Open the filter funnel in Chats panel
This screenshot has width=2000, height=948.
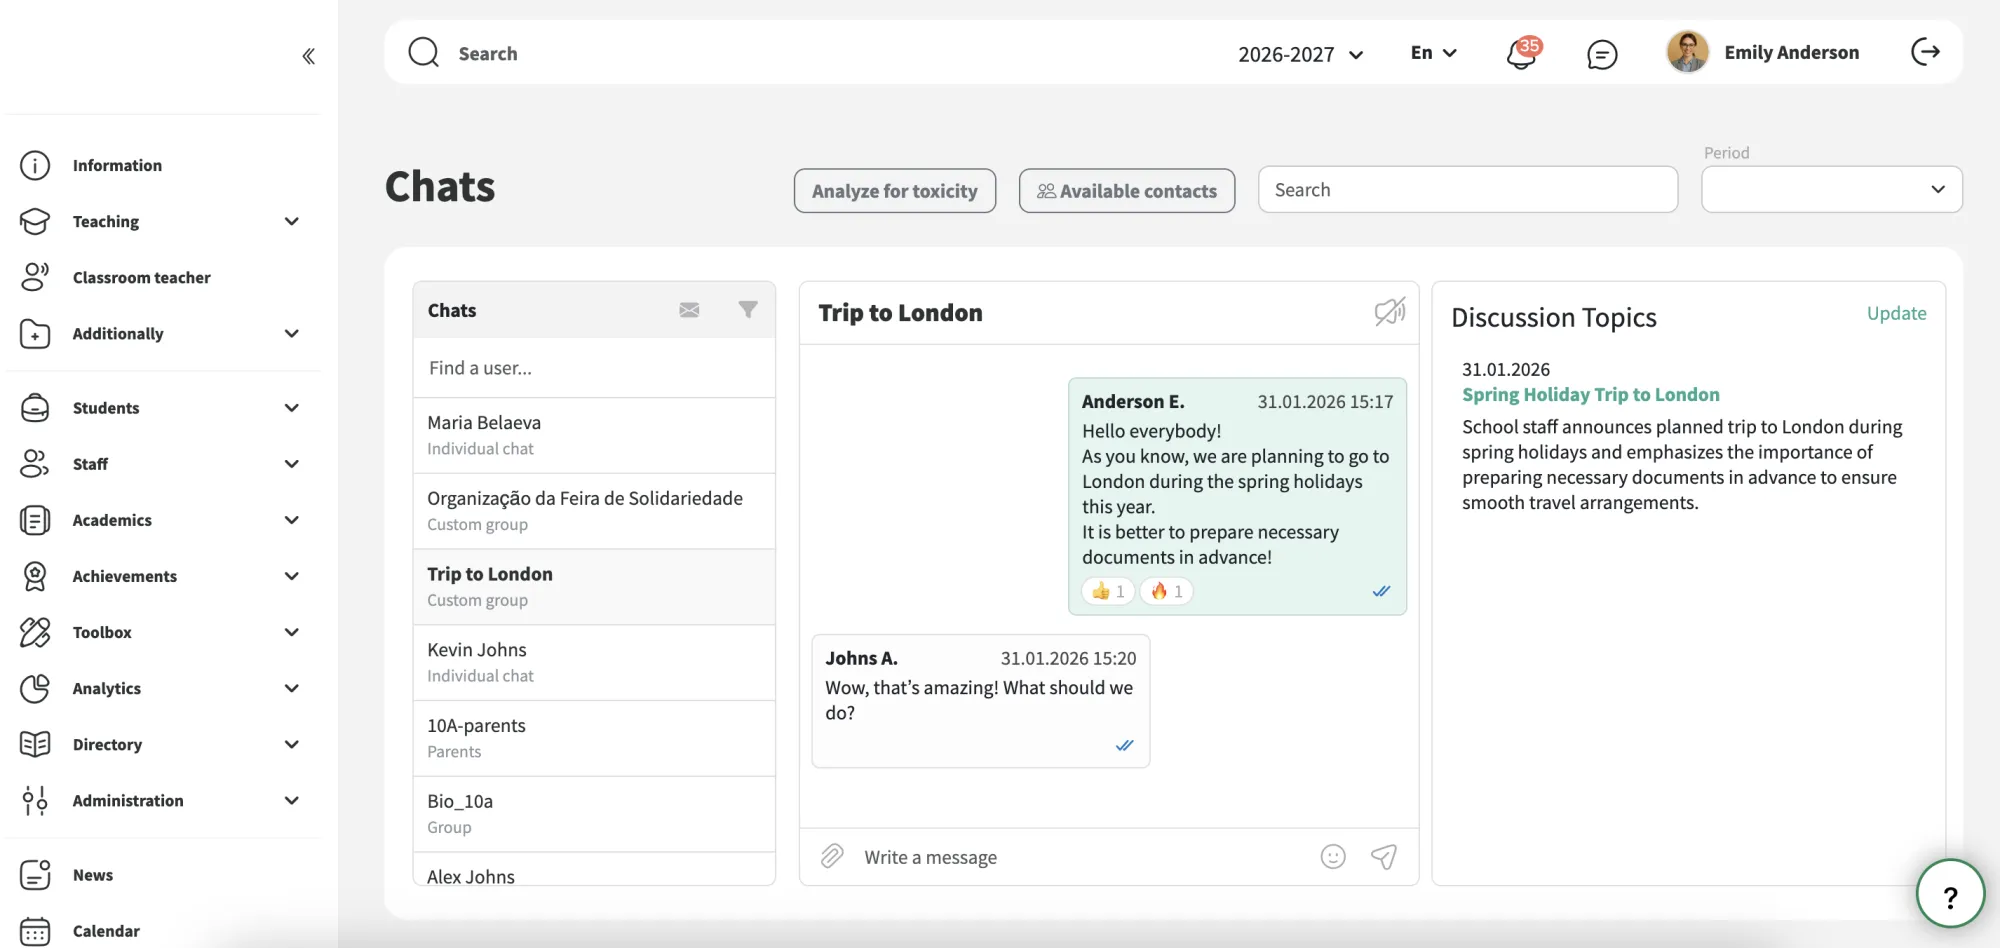click(748, 310)
